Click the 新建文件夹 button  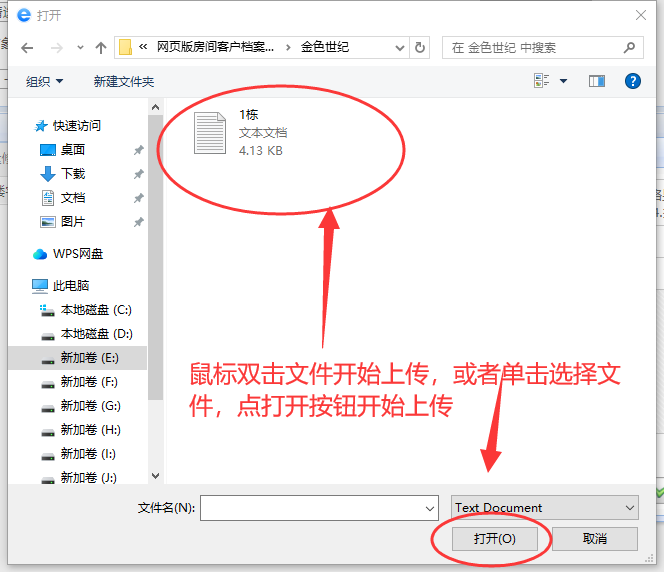pos(124,81)
